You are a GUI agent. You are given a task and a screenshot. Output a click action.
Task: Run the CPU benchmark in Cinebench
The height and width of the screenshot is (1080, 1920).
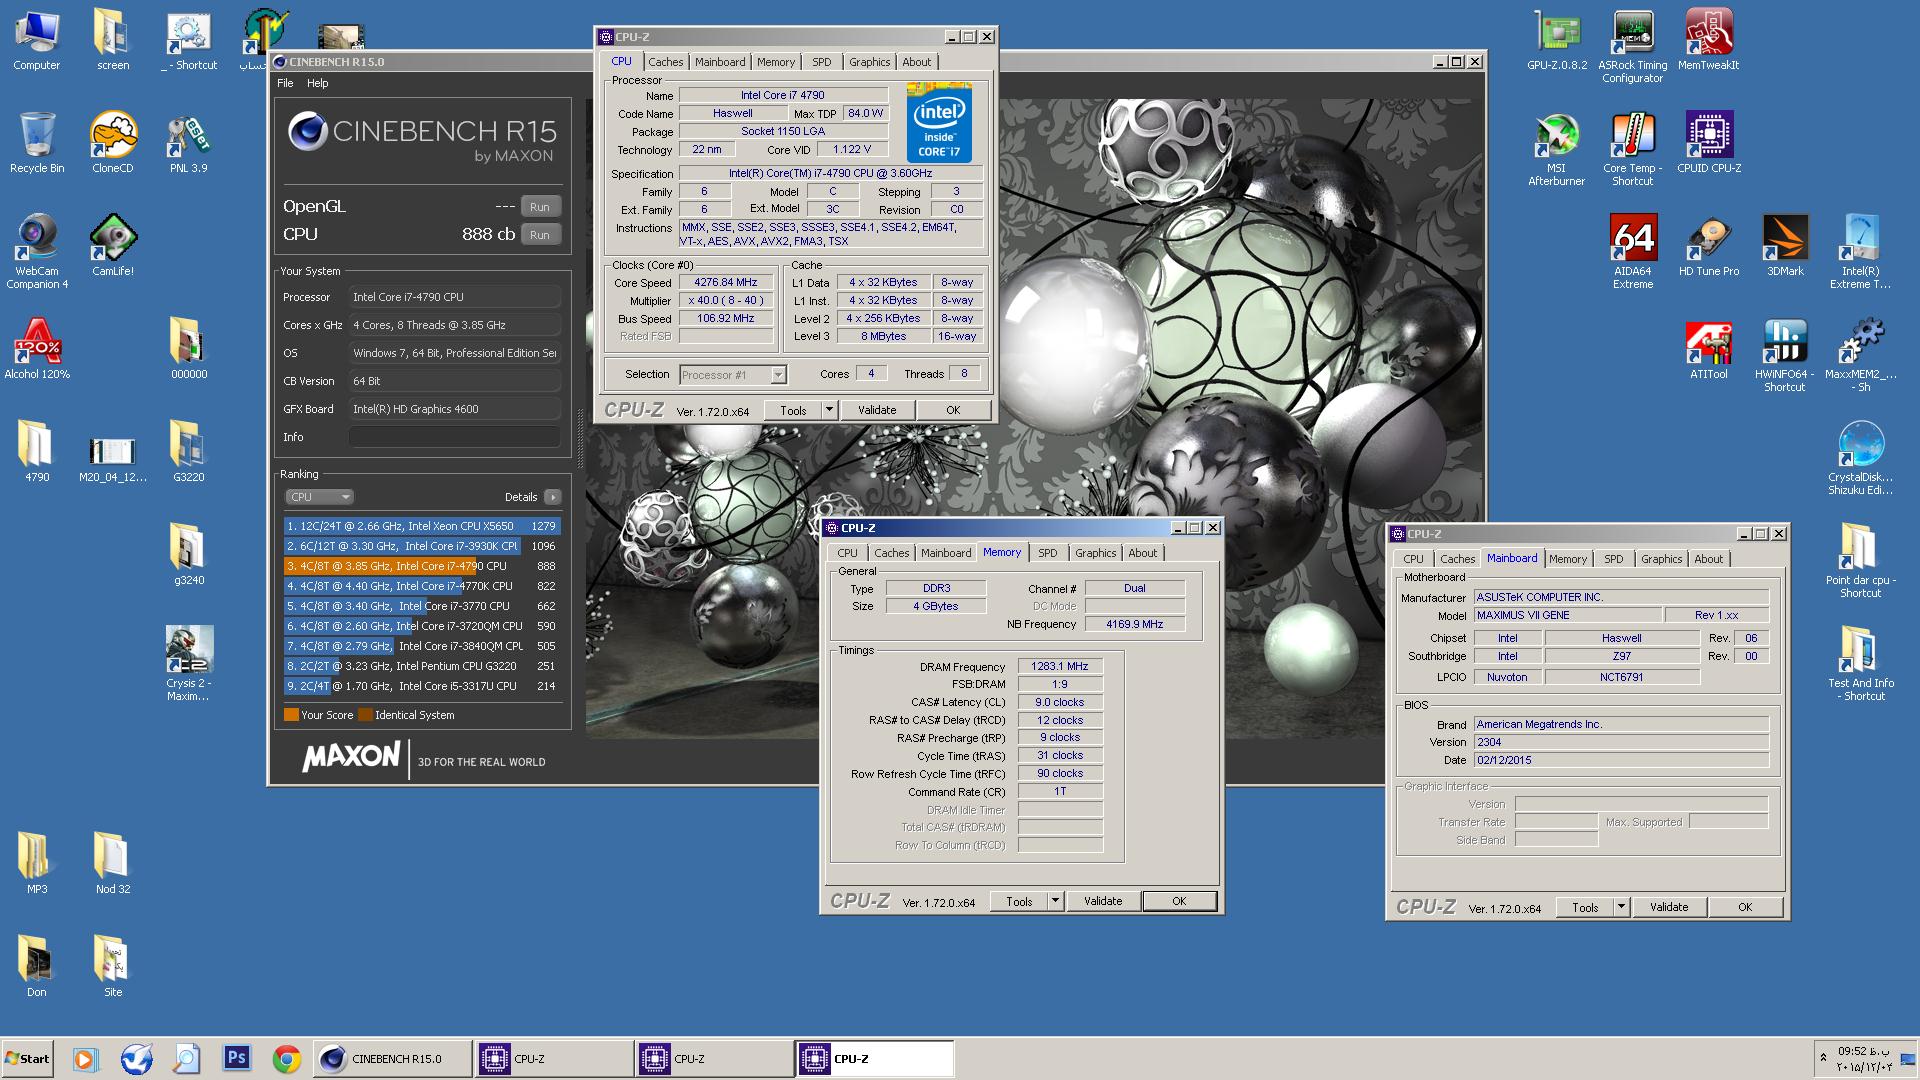click(540, 235)
